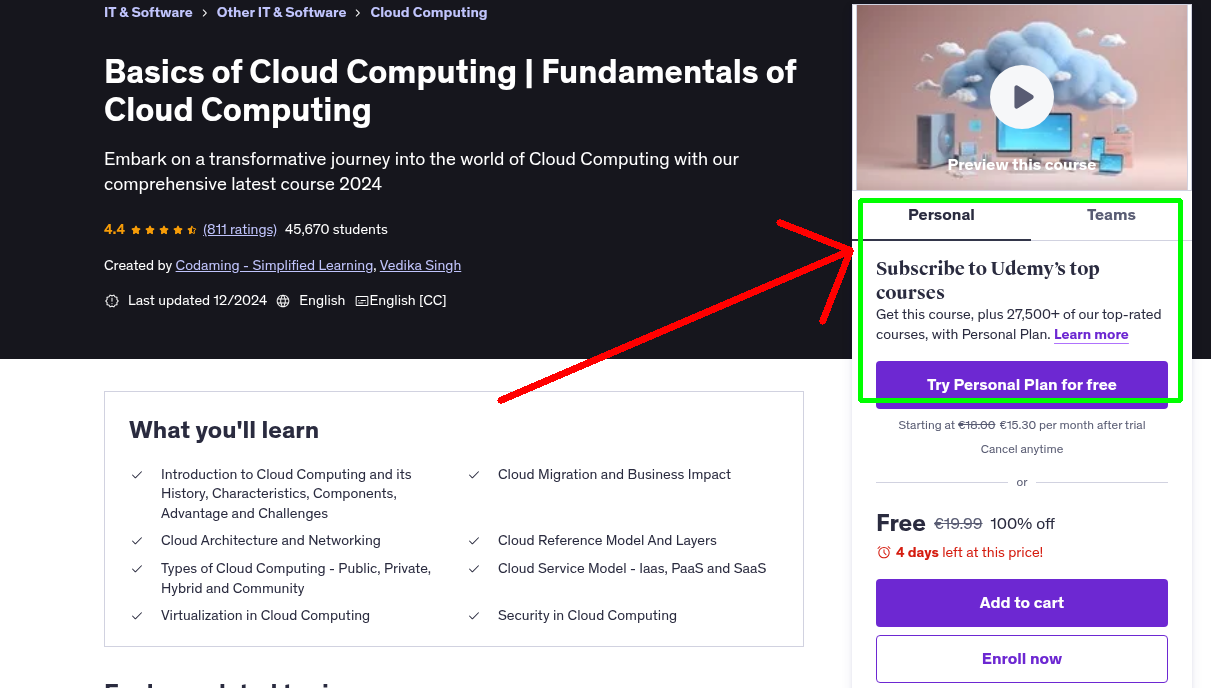Open the Cloud Computing breadcrumb link

(429, 12)
